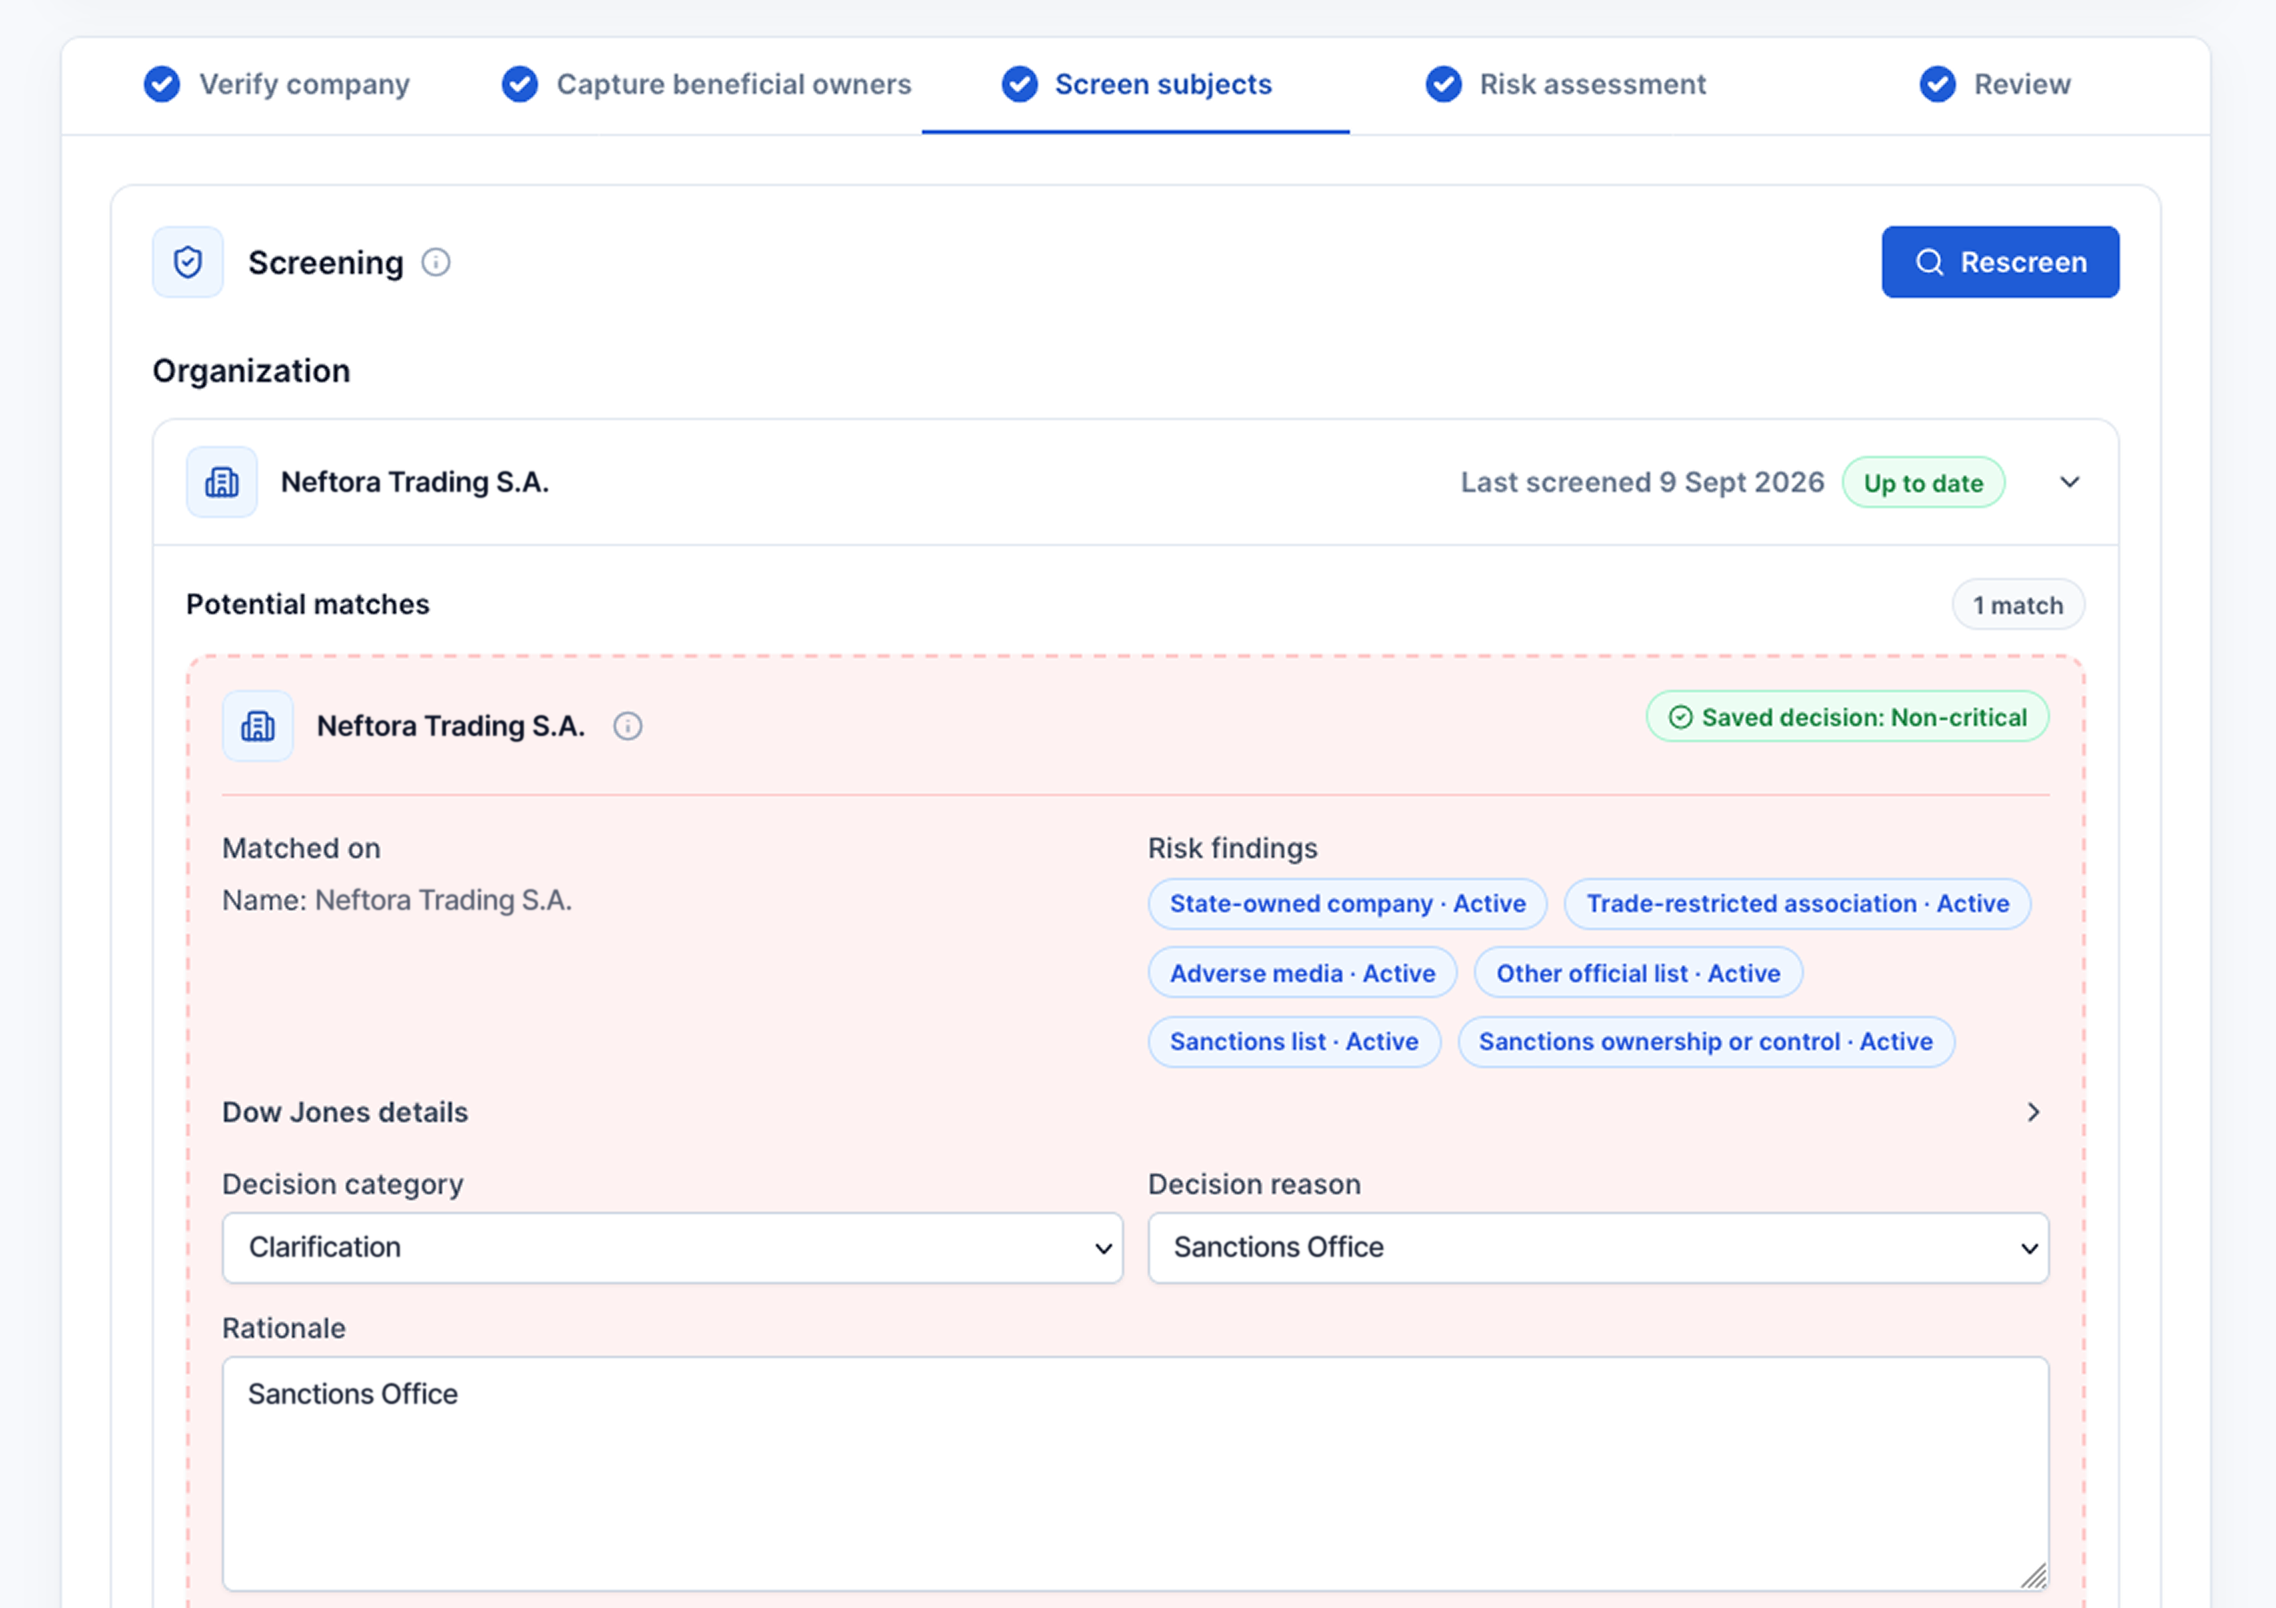Select the Screen subjects tab
2276x1608 pixels.
coord(1136,84)
